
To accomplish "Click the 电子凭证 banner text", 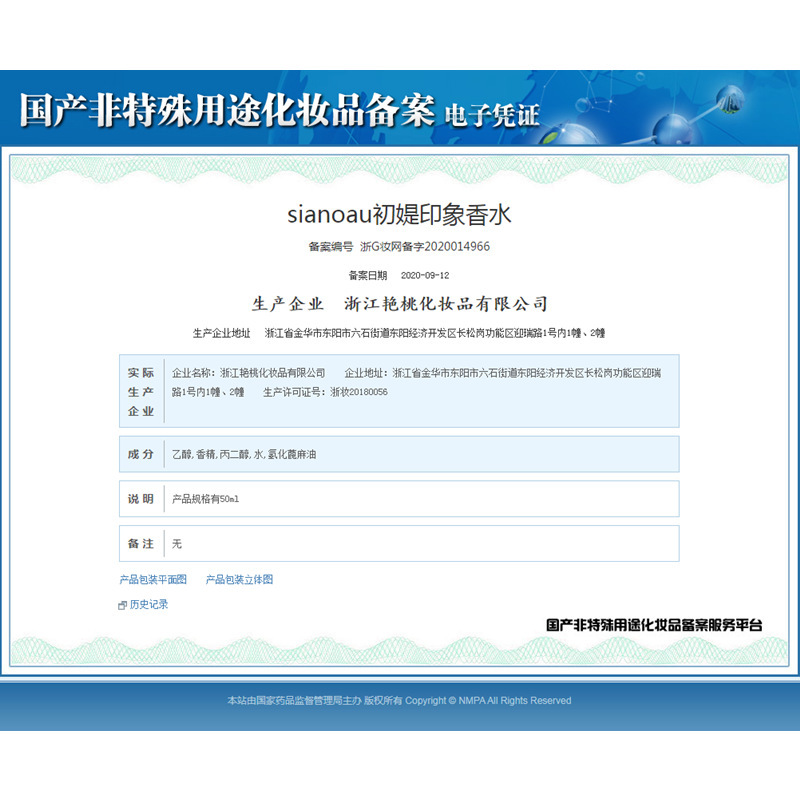I will (492, 114).
